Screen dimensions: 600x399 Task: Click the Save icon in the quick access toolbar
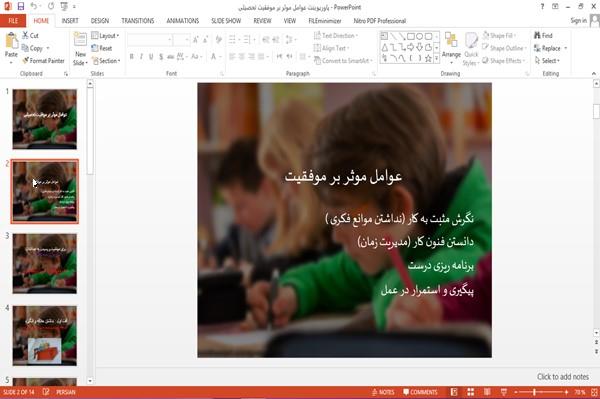[x=21, y=6]
